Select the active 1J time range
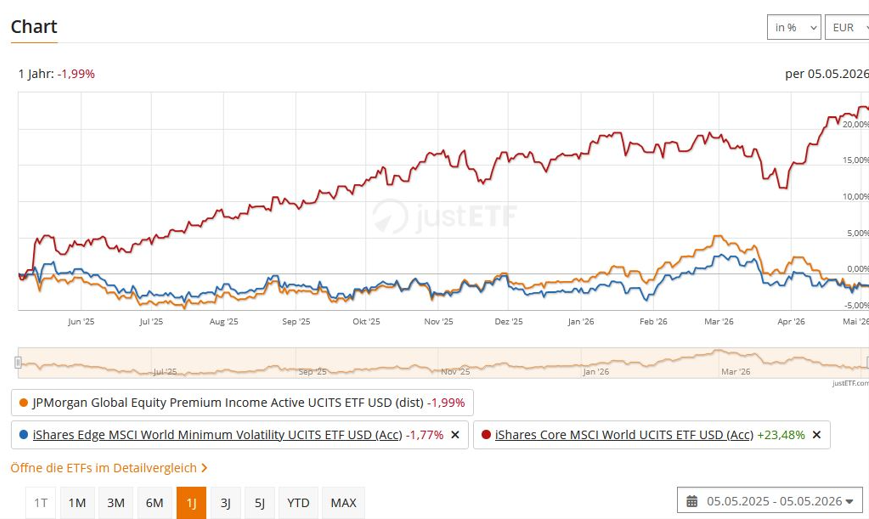 coord(191,503)
